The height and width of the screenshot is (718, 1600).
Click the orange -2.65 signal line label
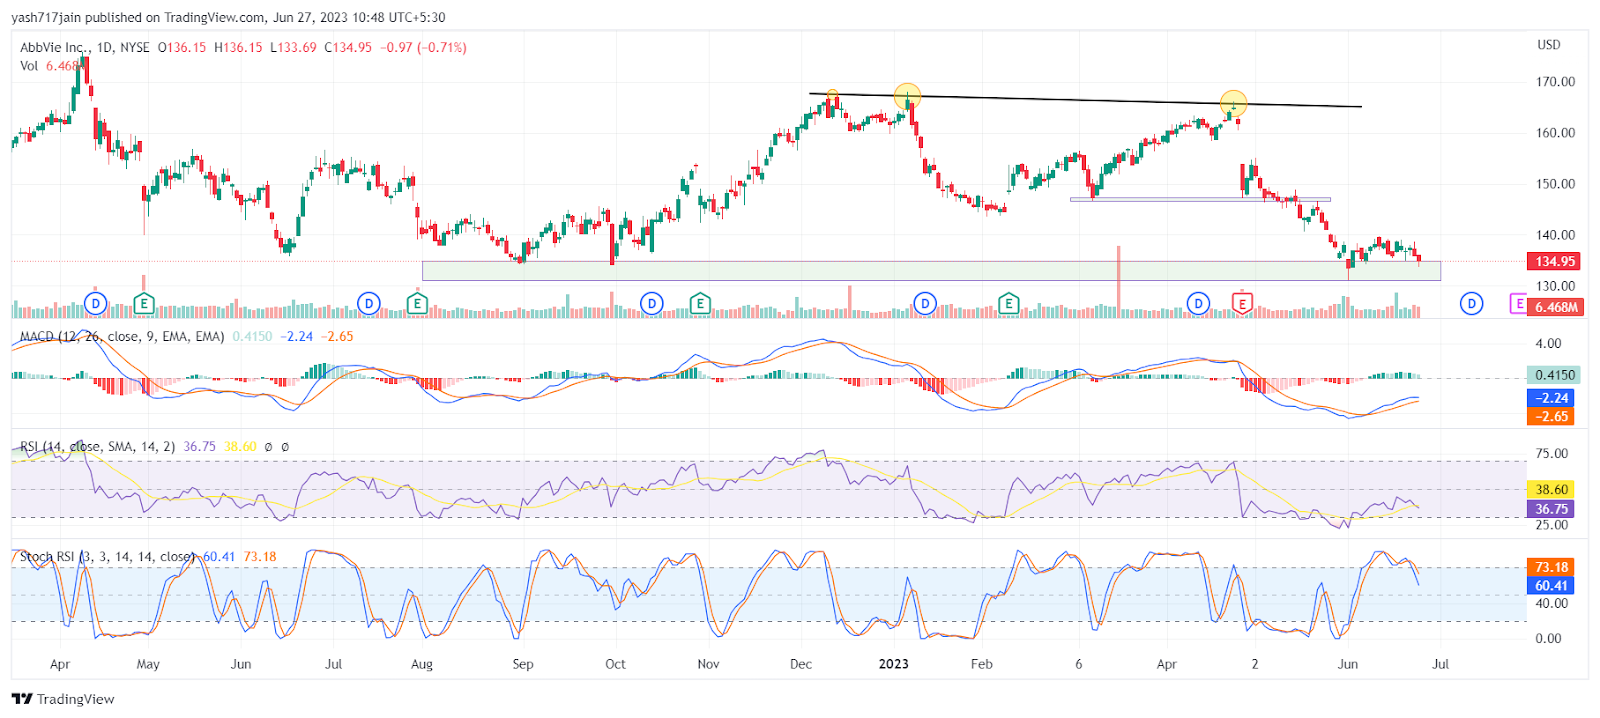1552,416
